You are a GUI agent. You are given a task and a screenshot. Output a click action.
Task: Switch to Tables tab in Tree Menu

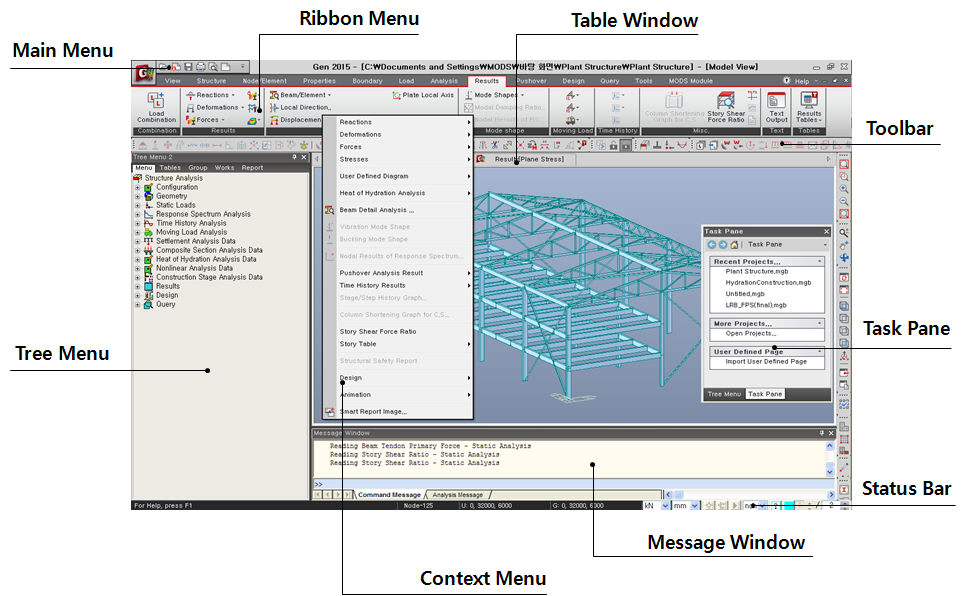point(170,167)
